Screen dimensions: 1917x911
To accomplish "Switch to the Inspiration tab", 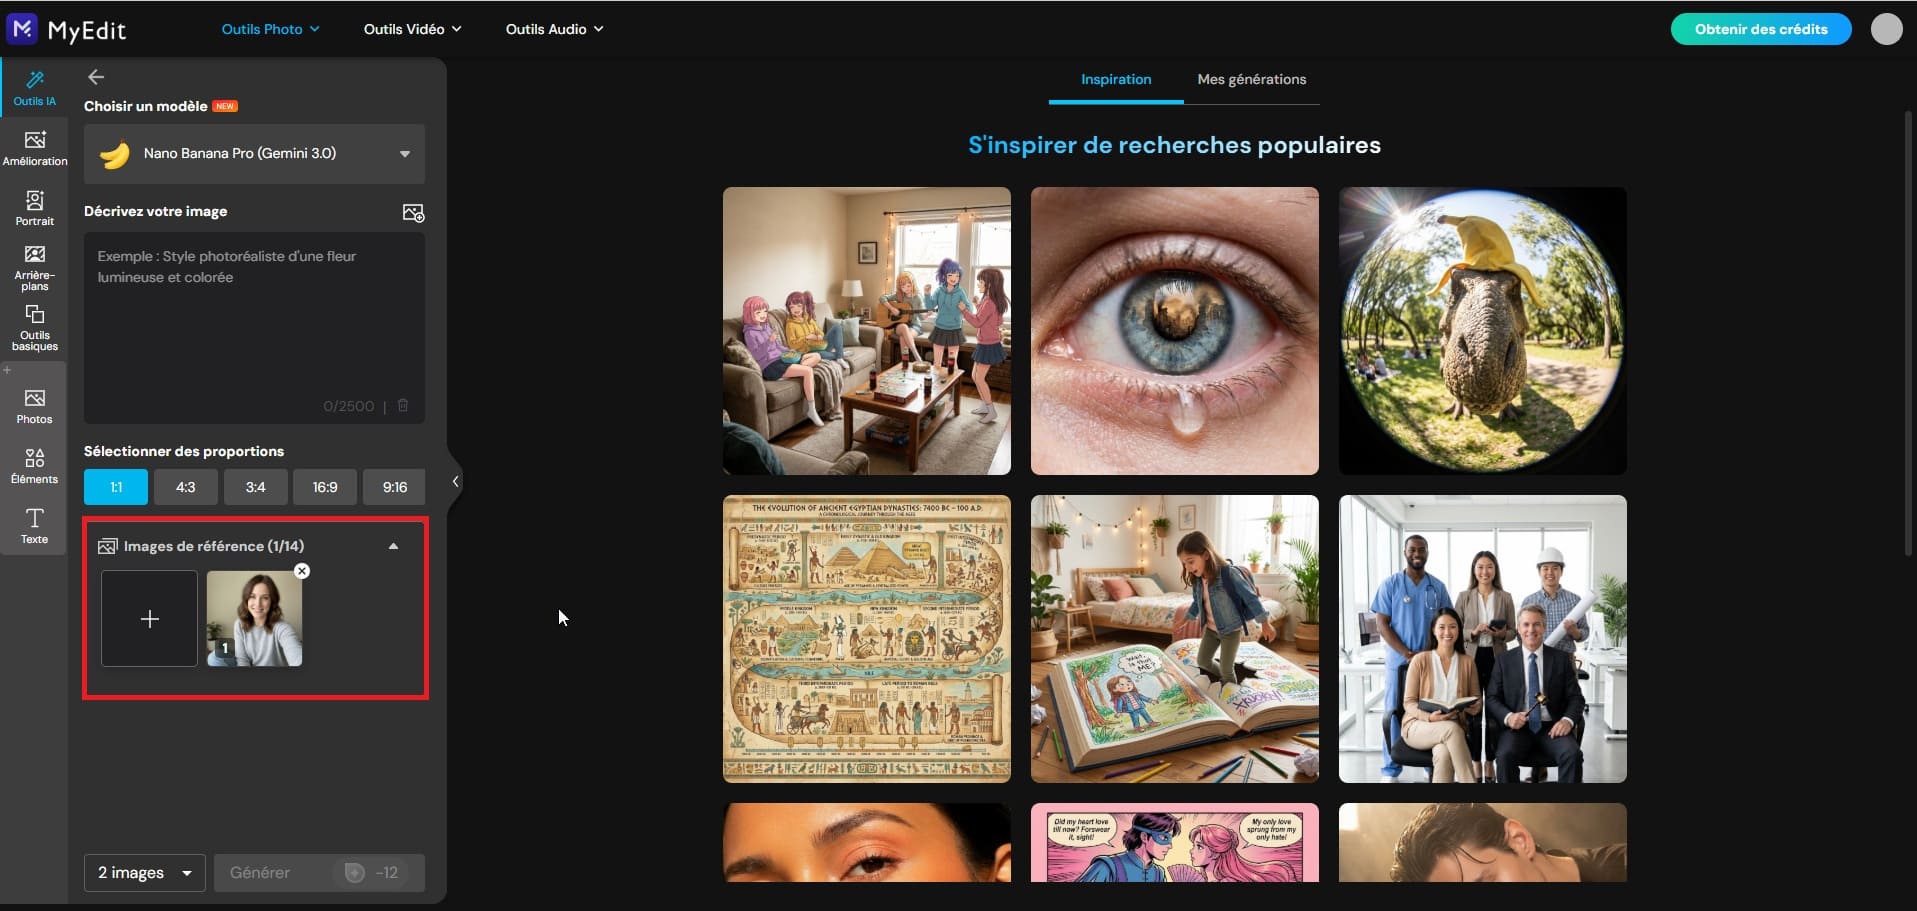I will [x=1116, y=79].
